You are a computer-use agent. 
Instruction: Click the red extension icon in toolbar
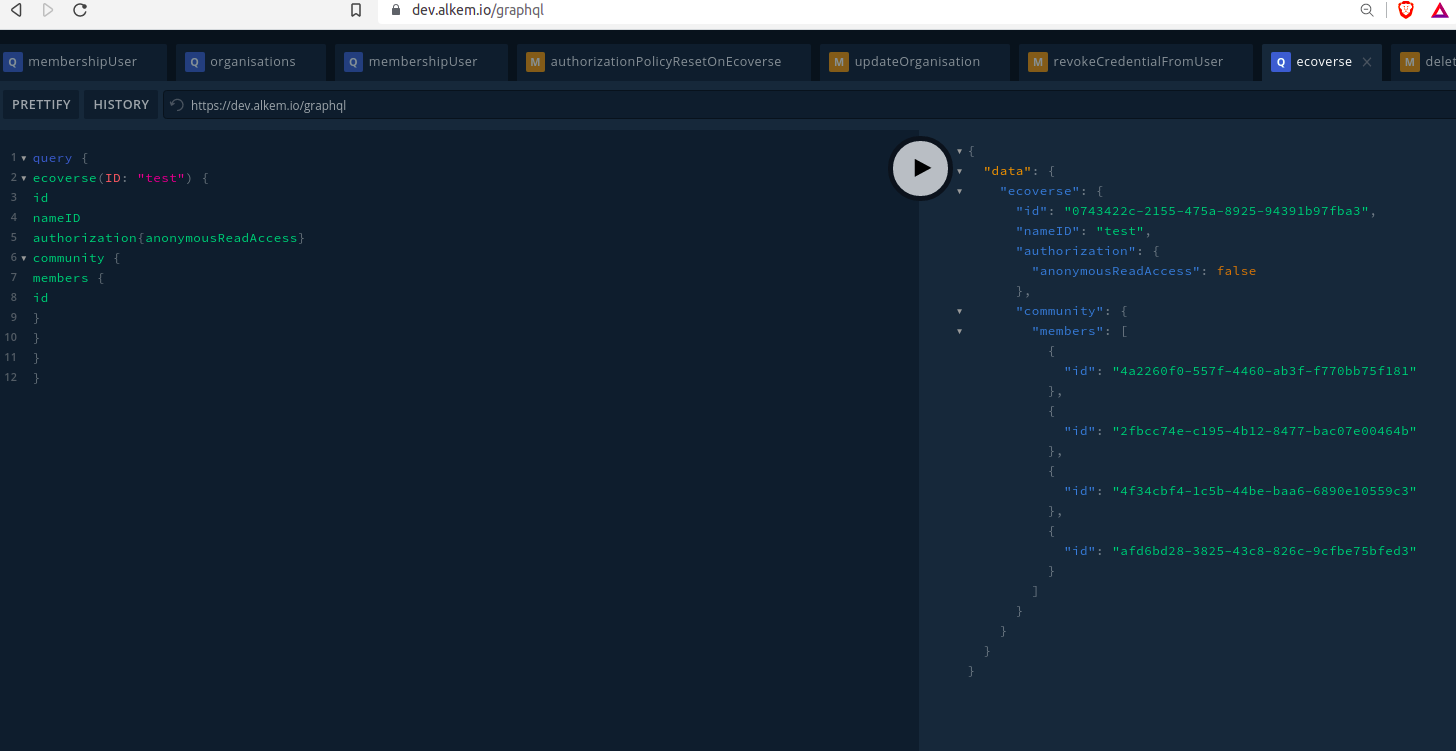(x=1440, y=11)
